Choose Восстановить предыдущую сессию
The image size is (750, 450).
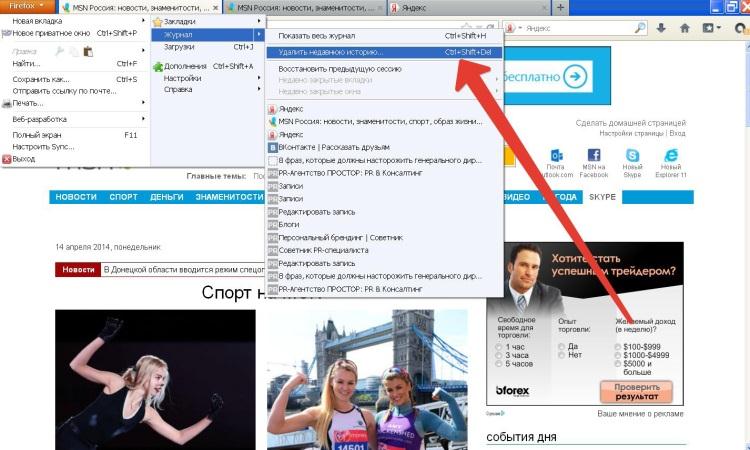click(x=384, y=69)
